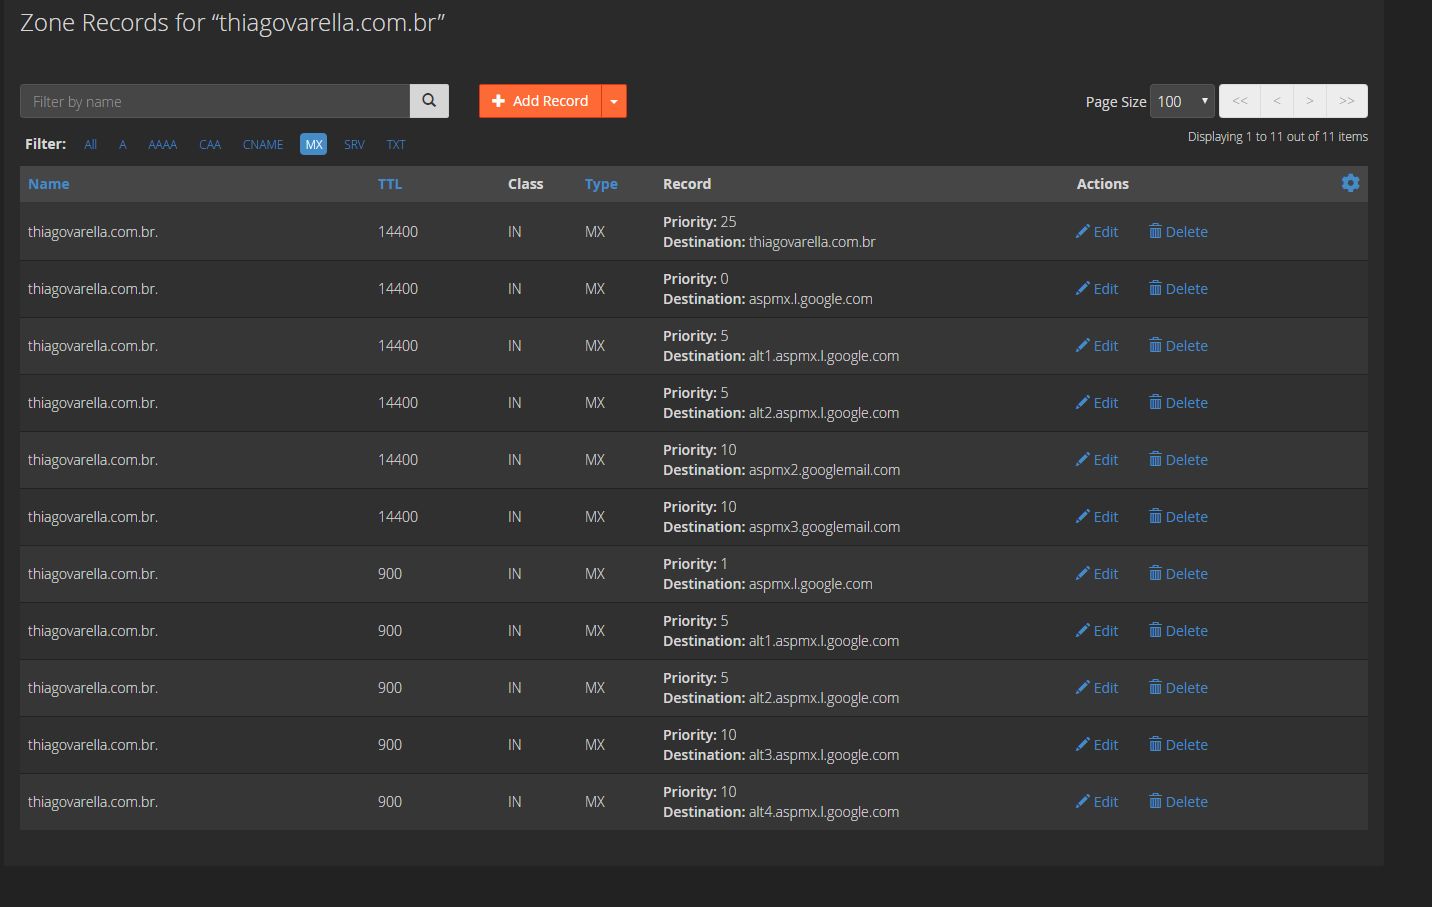Go to the last page button

click(x=1347, y=101)
